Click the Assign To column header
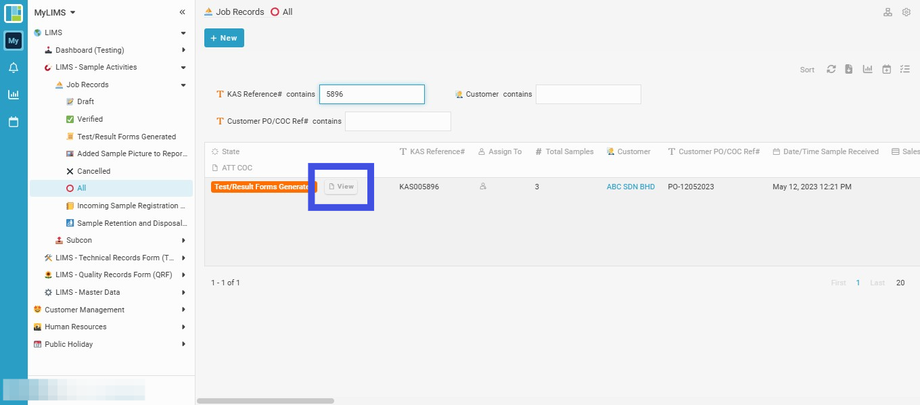This screenshot has height=405, width=920. tap(500, 151)
